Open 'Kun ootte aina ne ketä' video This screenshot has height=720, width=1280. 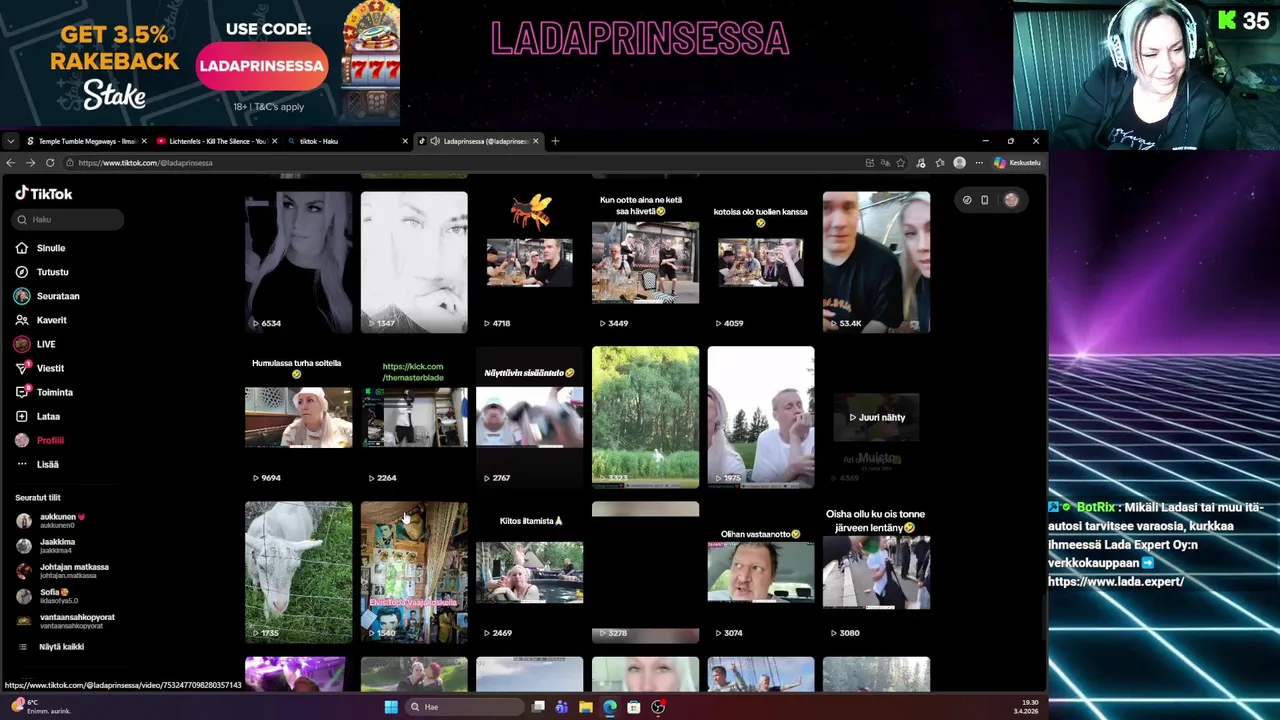click(645, 262)
